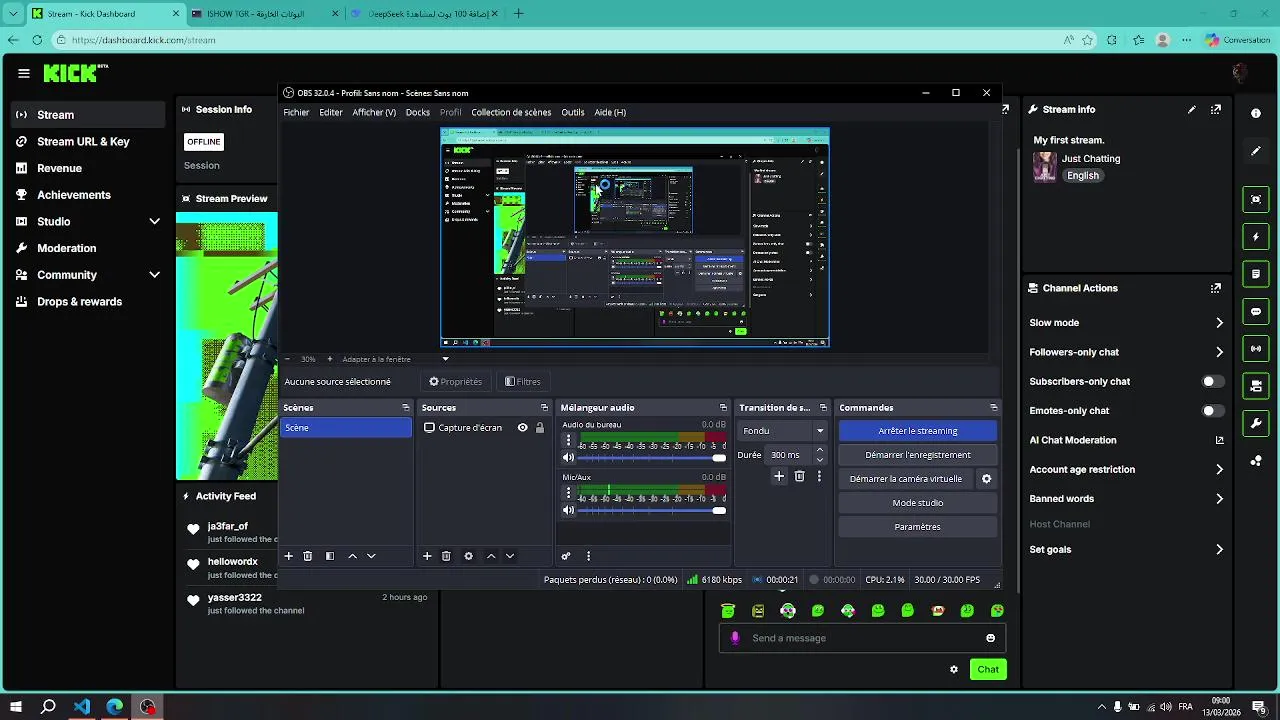The width and height of the screenshot is (1280, 720).
Task: Open the Fondu transition dropdown
Action: [x=783, y=431]
